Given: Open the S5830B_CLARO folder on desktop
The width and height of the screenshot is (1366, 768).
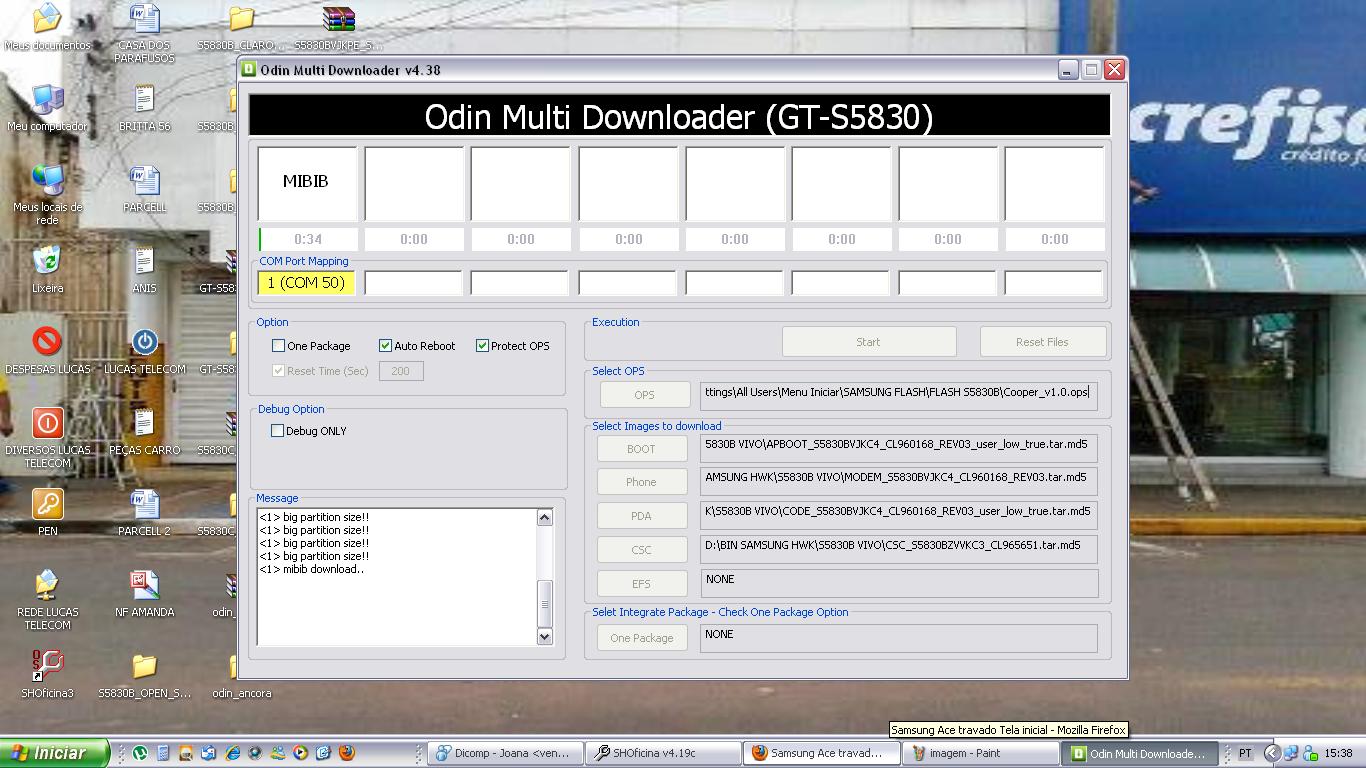Looking at the screenshot, I should click(240, 27).
